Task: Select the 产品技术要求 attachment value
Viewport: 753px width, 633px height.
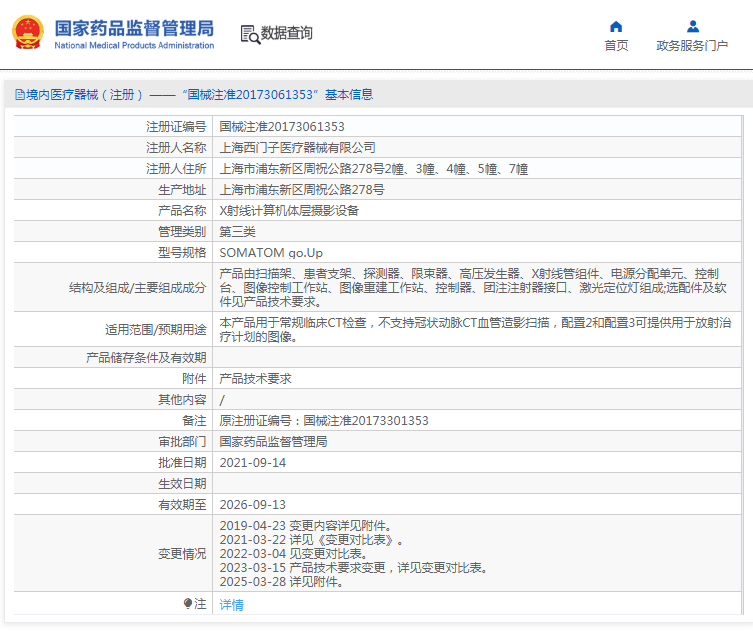Action: tap(255, 379)
